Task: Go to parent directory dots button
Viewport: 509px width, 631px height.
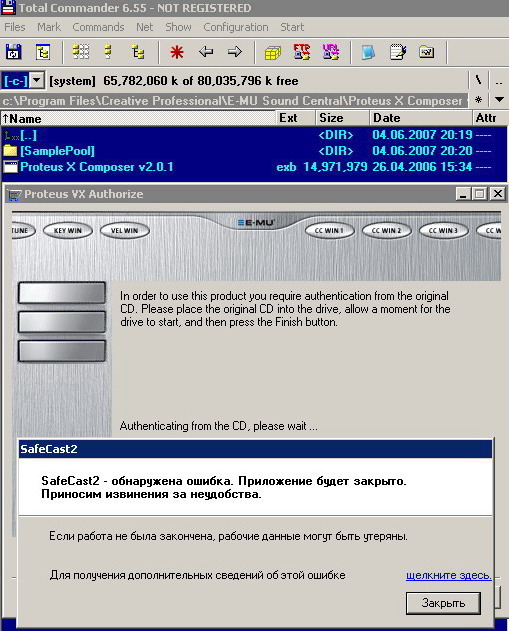Action: [x=499, y=80]
